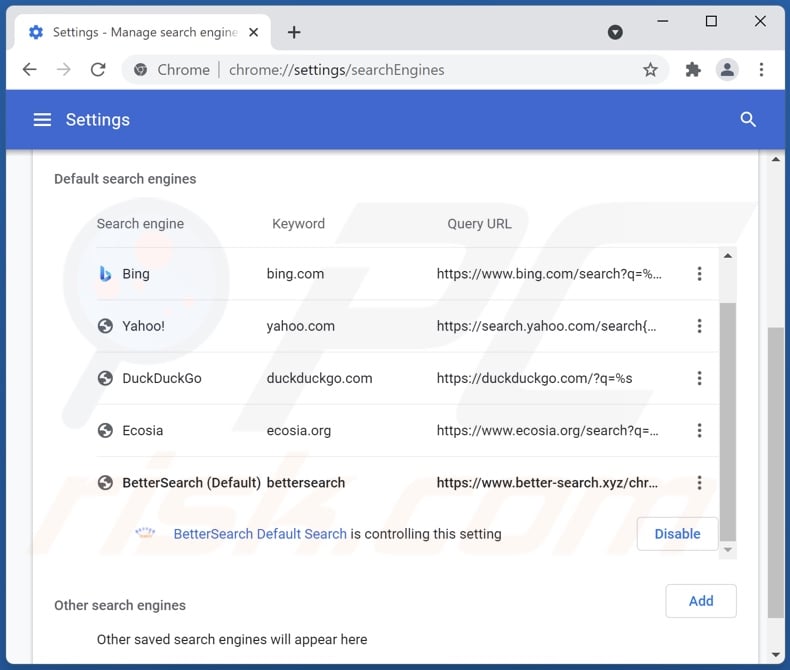Click the Default search engines heading
790x670 pixels.
point(125,179)
